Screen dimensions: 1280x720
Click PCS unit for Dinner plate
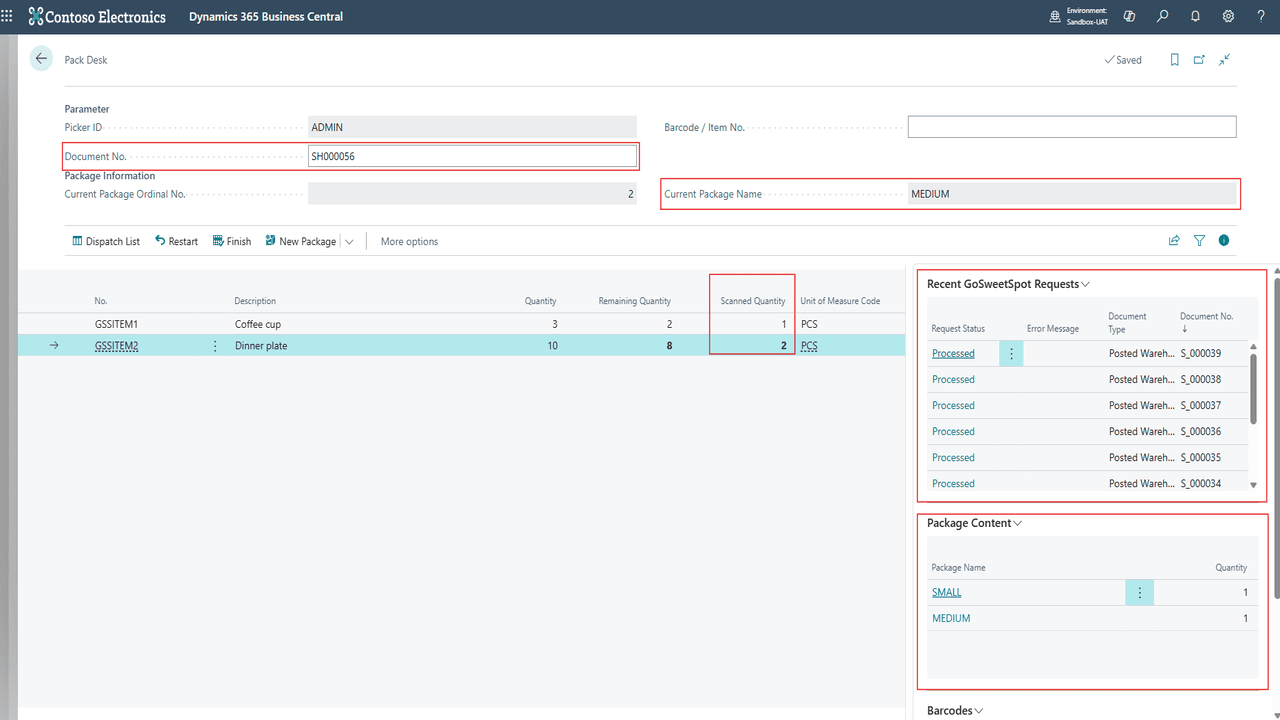click(809, 346)
